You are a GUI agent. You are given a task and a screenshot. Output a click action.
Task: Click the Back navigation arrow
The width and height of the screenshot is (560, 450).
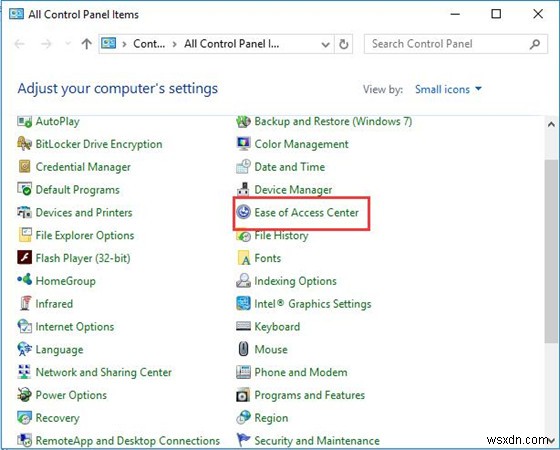19,44
